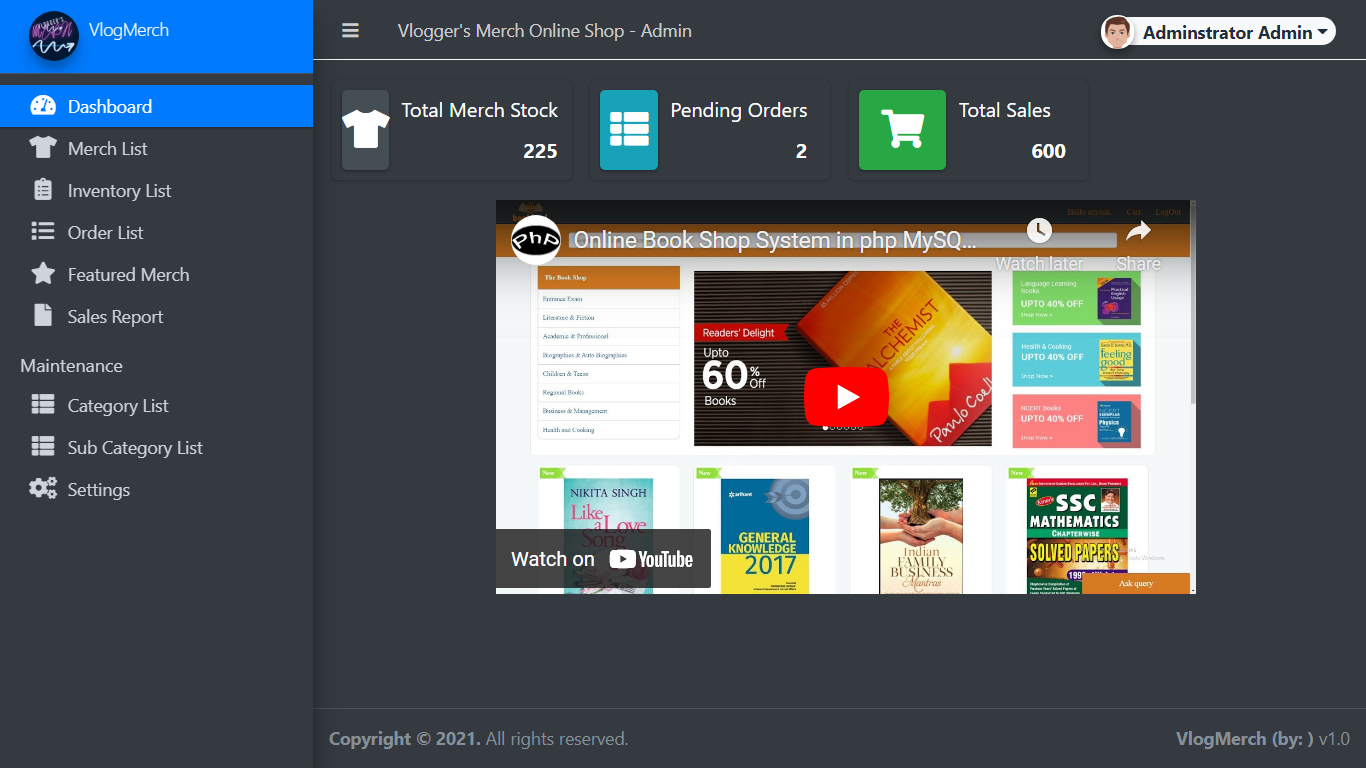Click the Dashboard speedometer icon

click(43, 106)
